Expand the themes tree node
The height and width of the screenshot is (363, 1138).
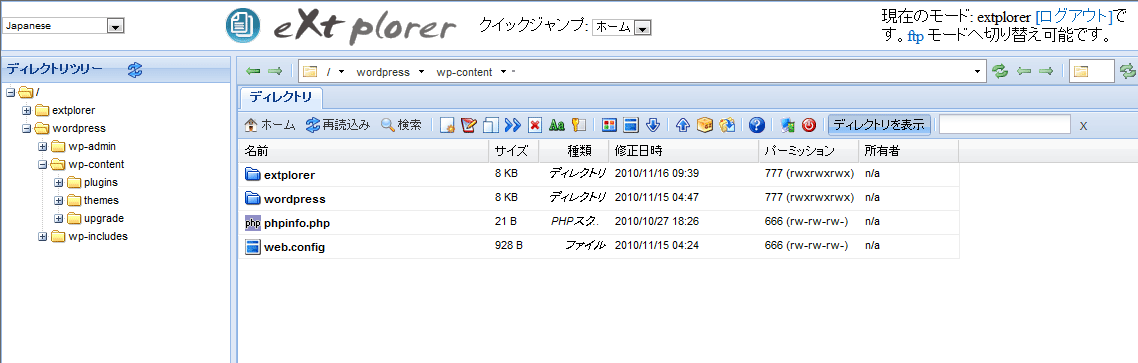pos(58,200)
